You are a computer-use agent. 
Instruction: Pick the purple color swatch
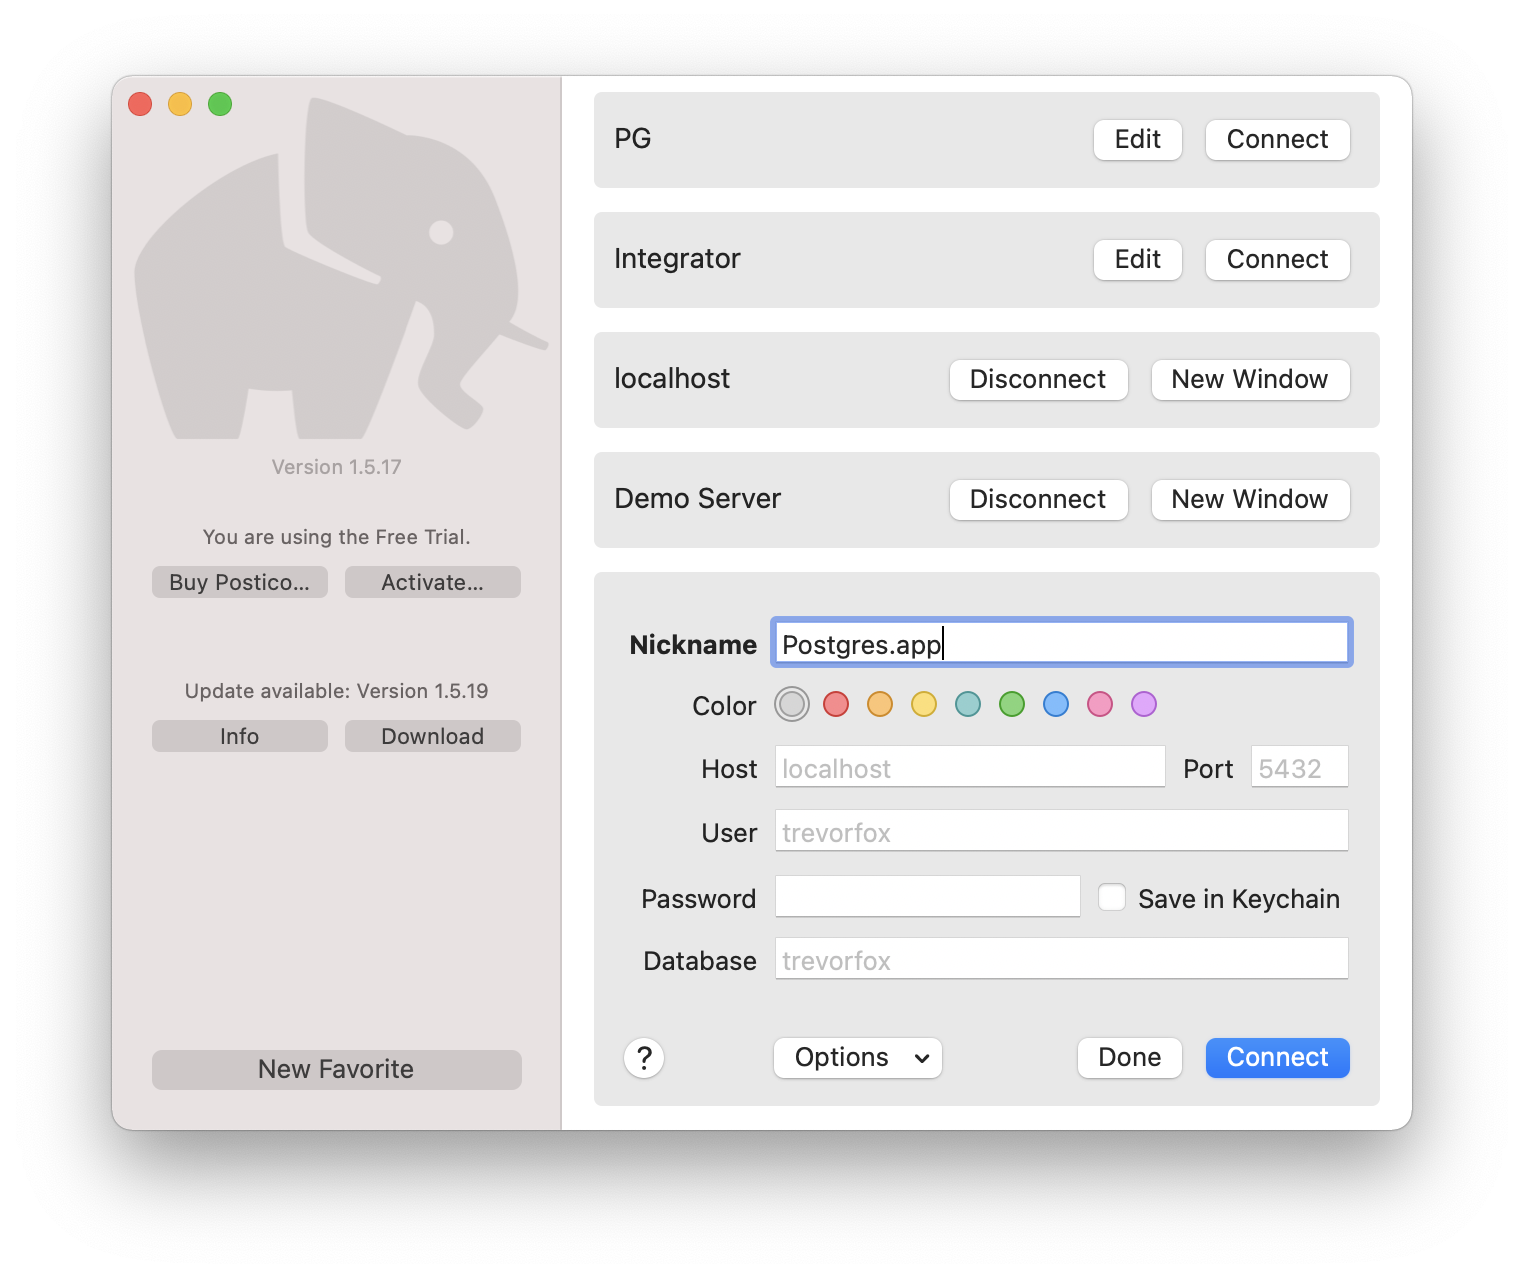coord(1144,704)
